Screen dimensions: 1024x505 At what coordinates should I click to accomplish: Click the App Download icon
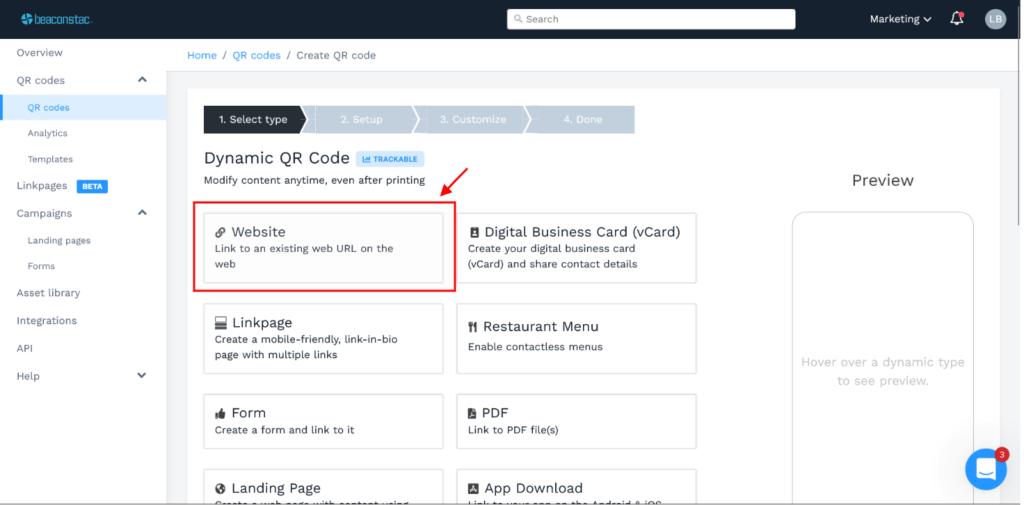tap(473, 489)
